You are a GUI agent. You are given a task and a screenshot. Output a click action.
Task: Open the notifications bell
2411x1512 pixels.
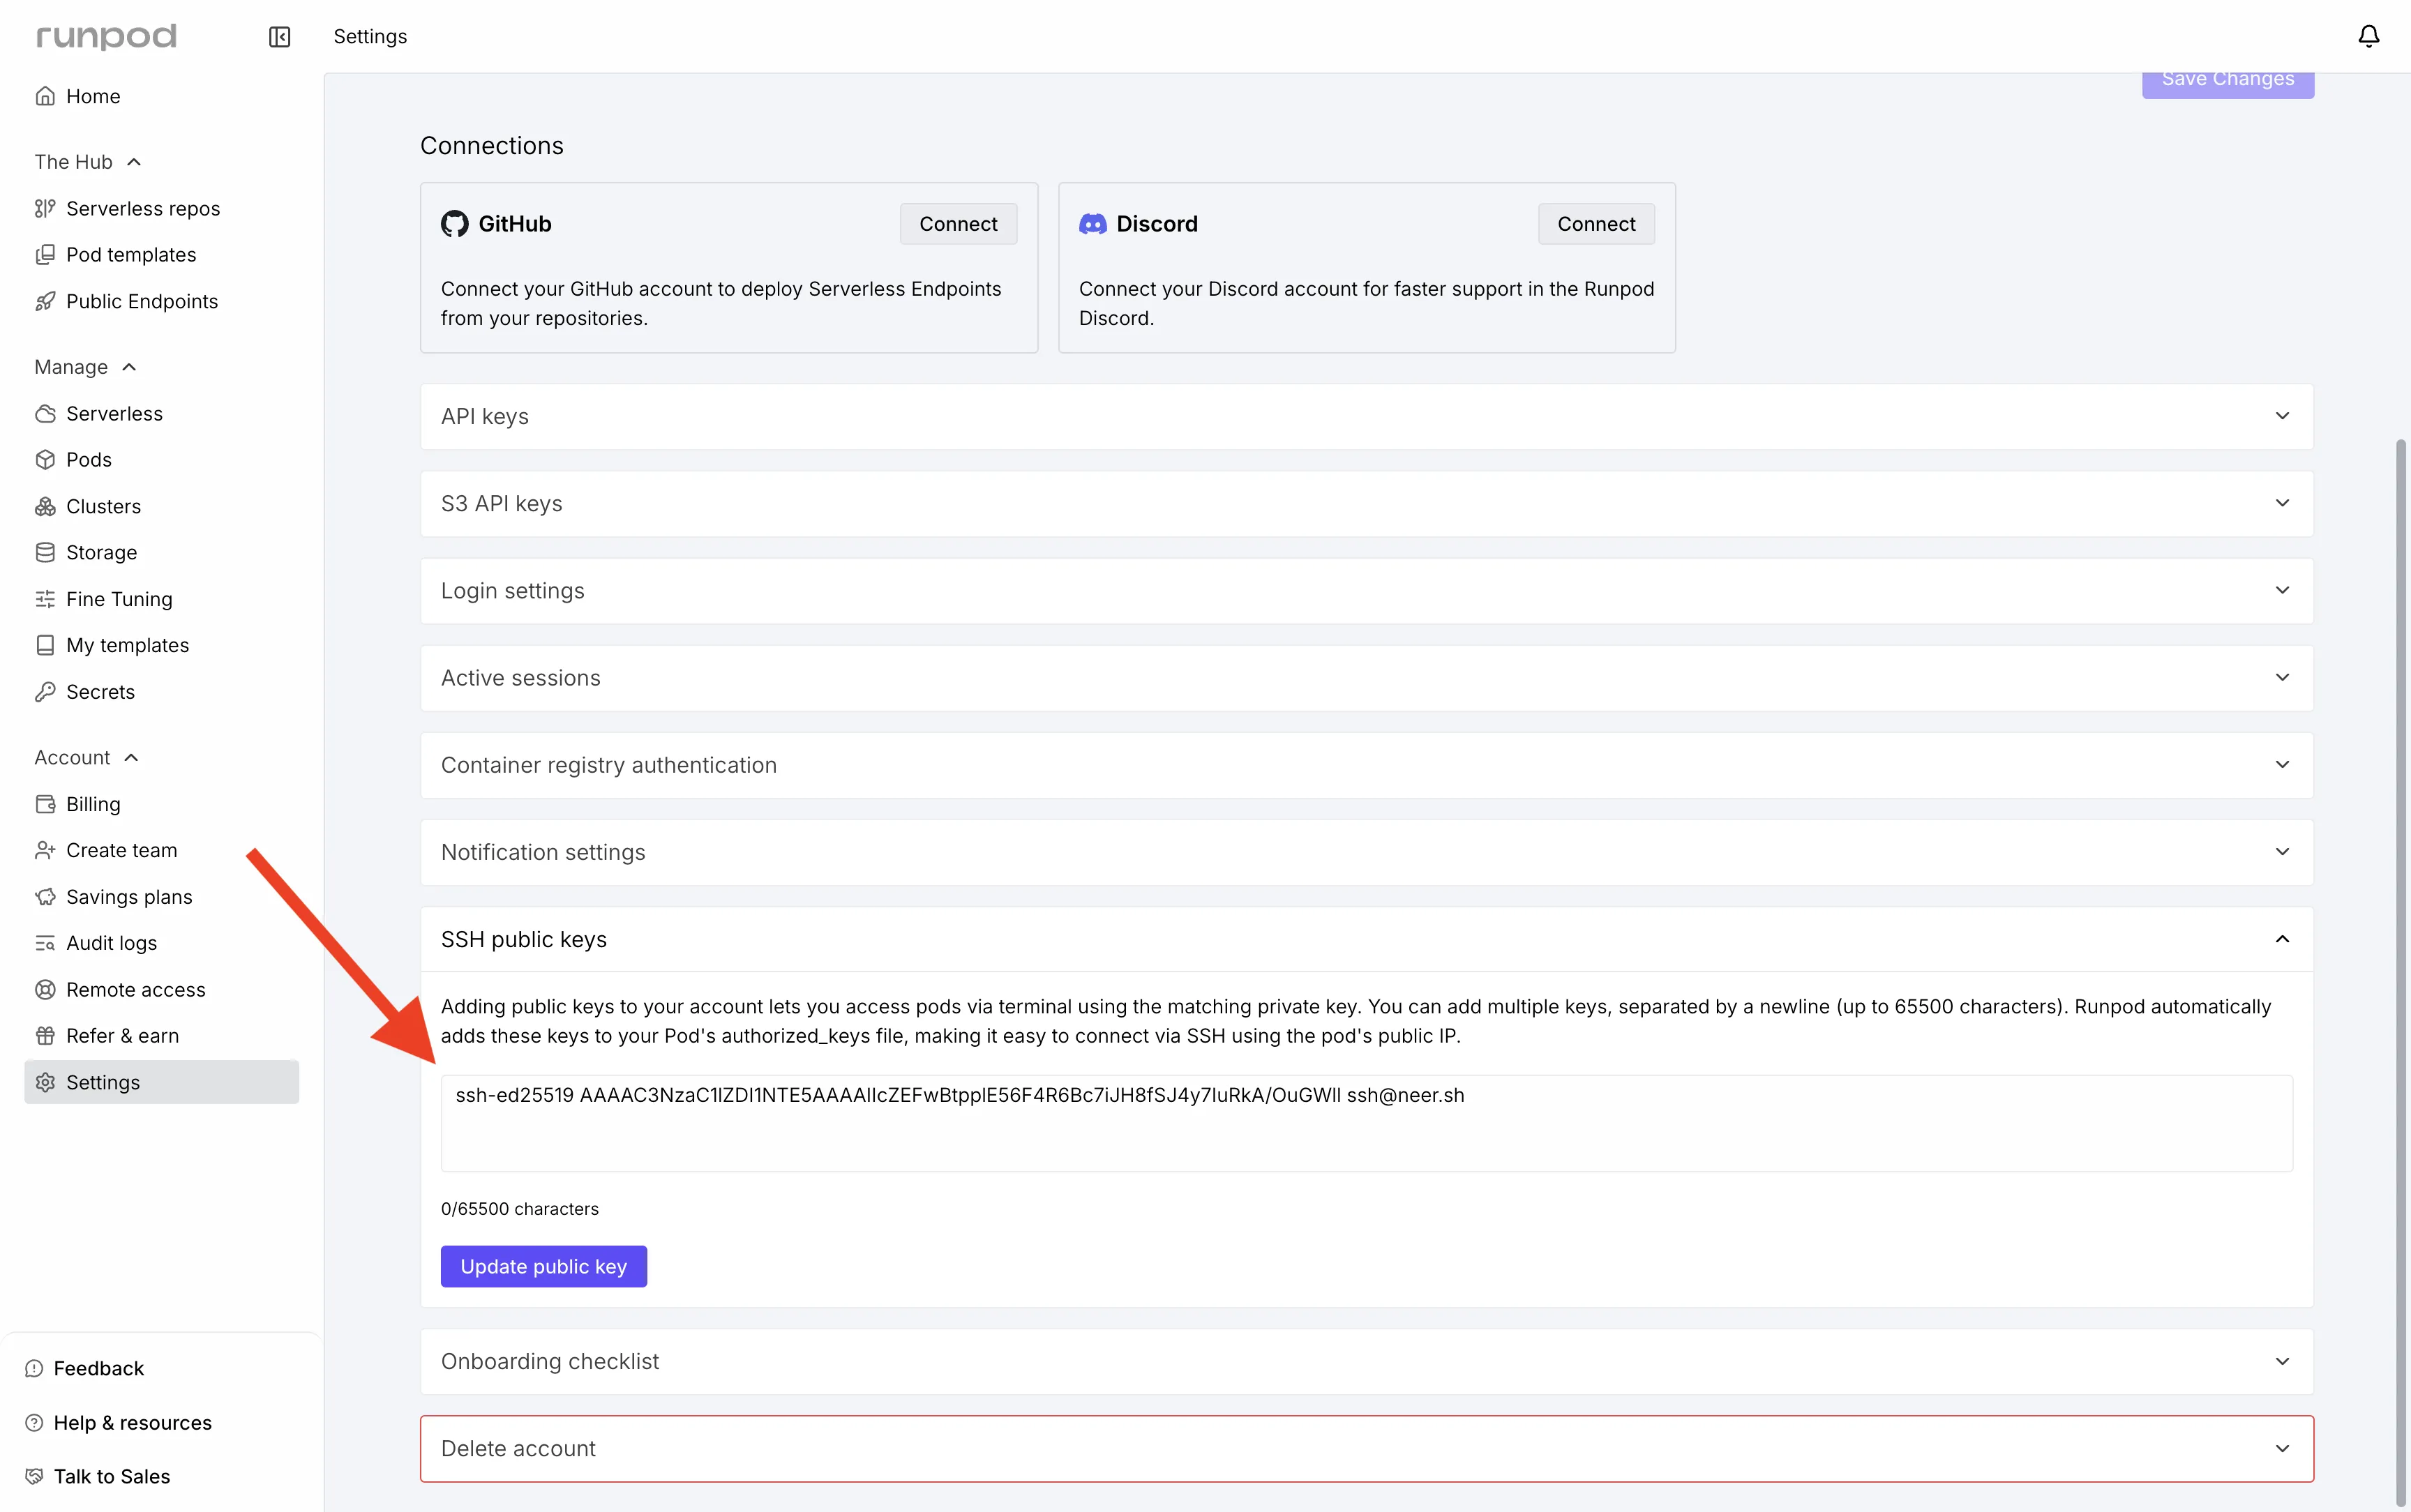(2368, 37)
